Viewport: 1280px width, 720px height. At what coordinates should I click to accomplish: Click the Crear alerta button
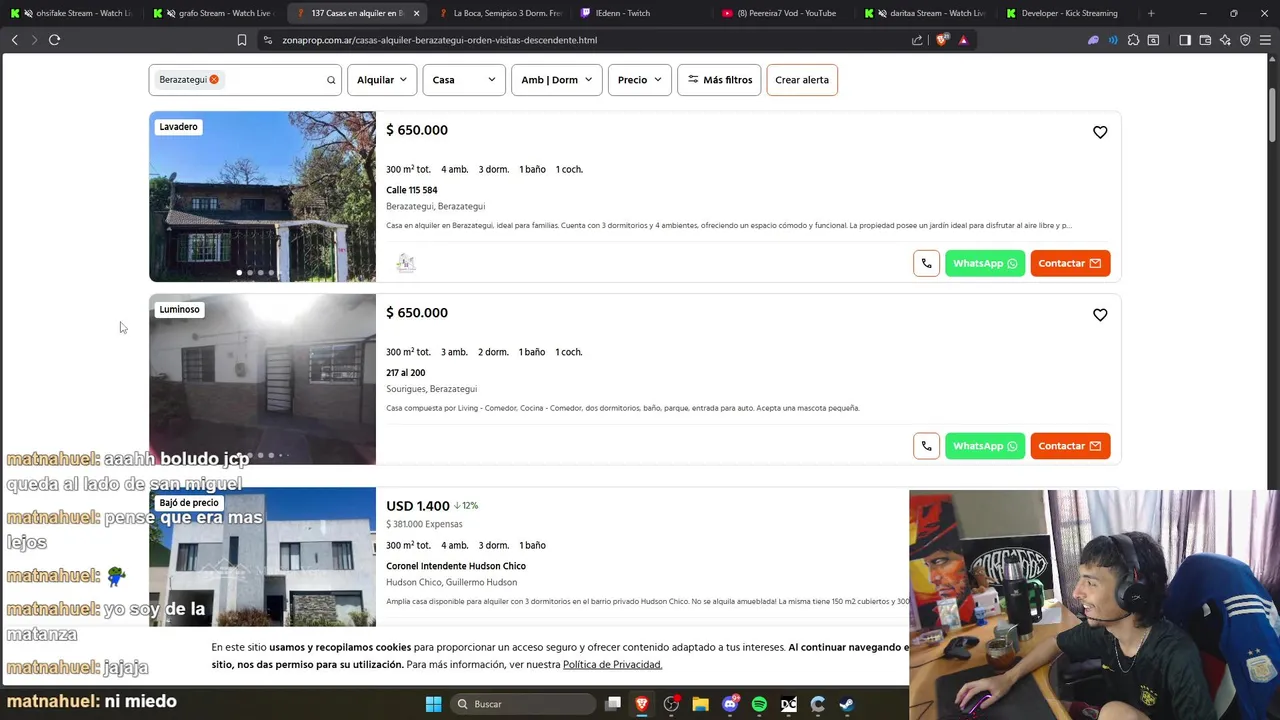(802, 80)
